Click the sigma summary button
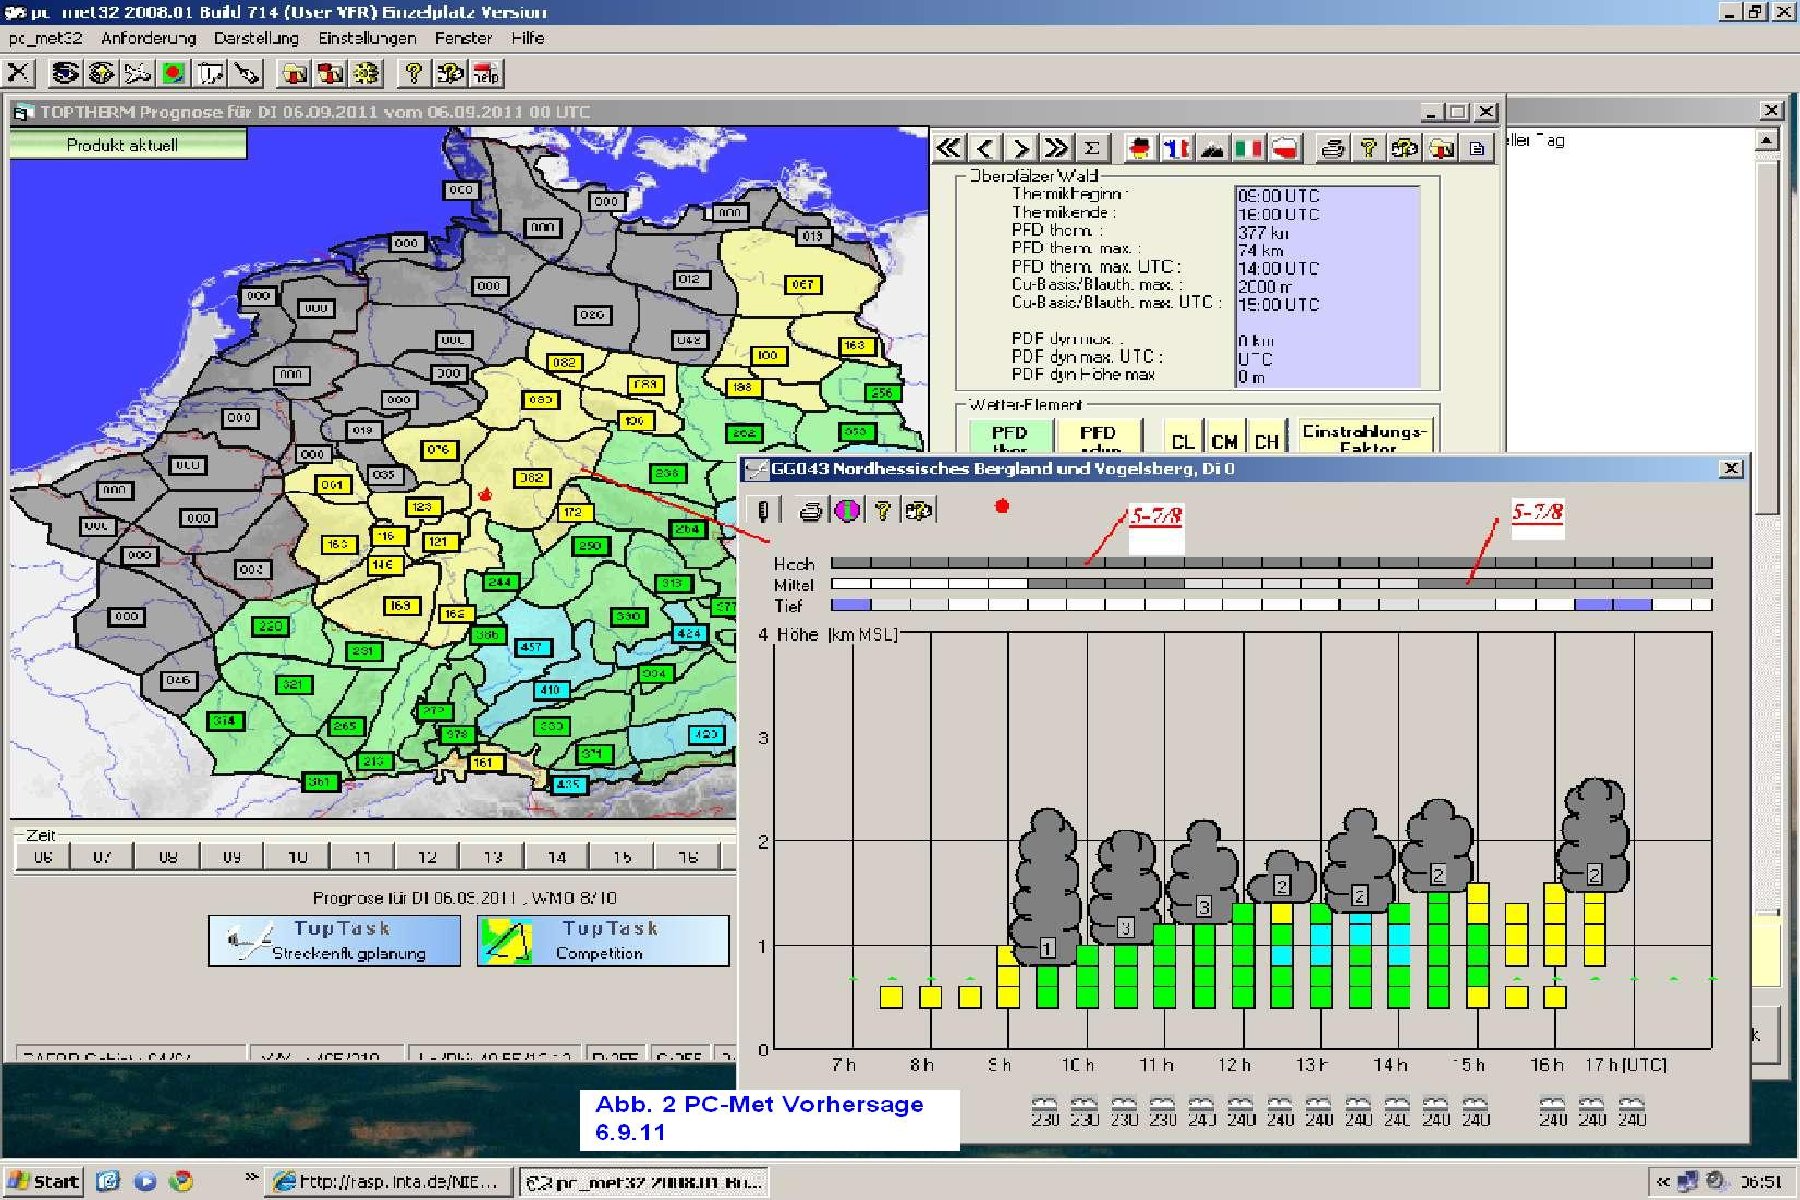This screenshot has width=1800, height=1200. point(1092,149)
